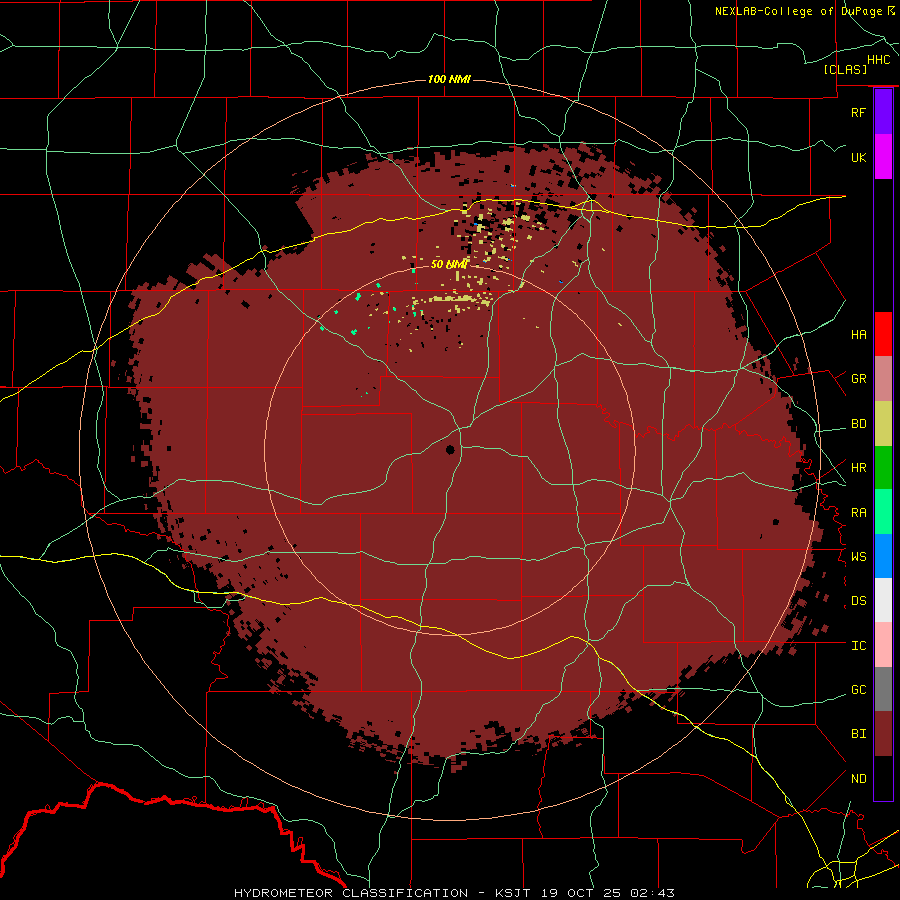This screenshot has height=900, width=900.
Task: Click the IC legend label
Action: [858, 646]
